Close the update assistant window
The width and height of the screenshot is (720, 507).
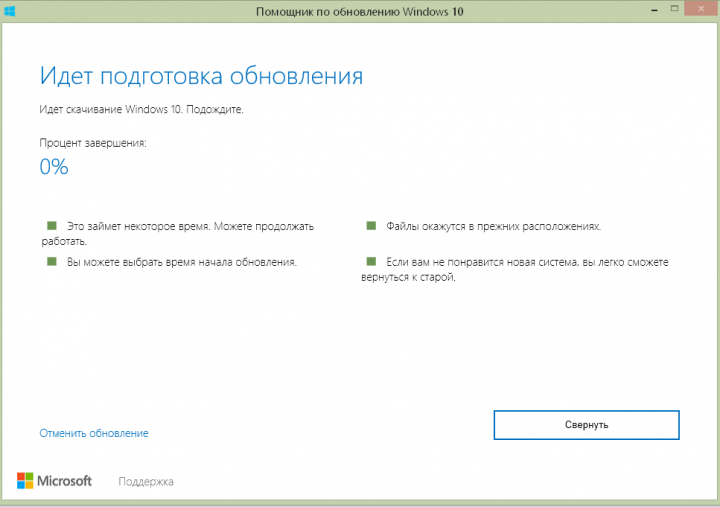pos(701,8)
